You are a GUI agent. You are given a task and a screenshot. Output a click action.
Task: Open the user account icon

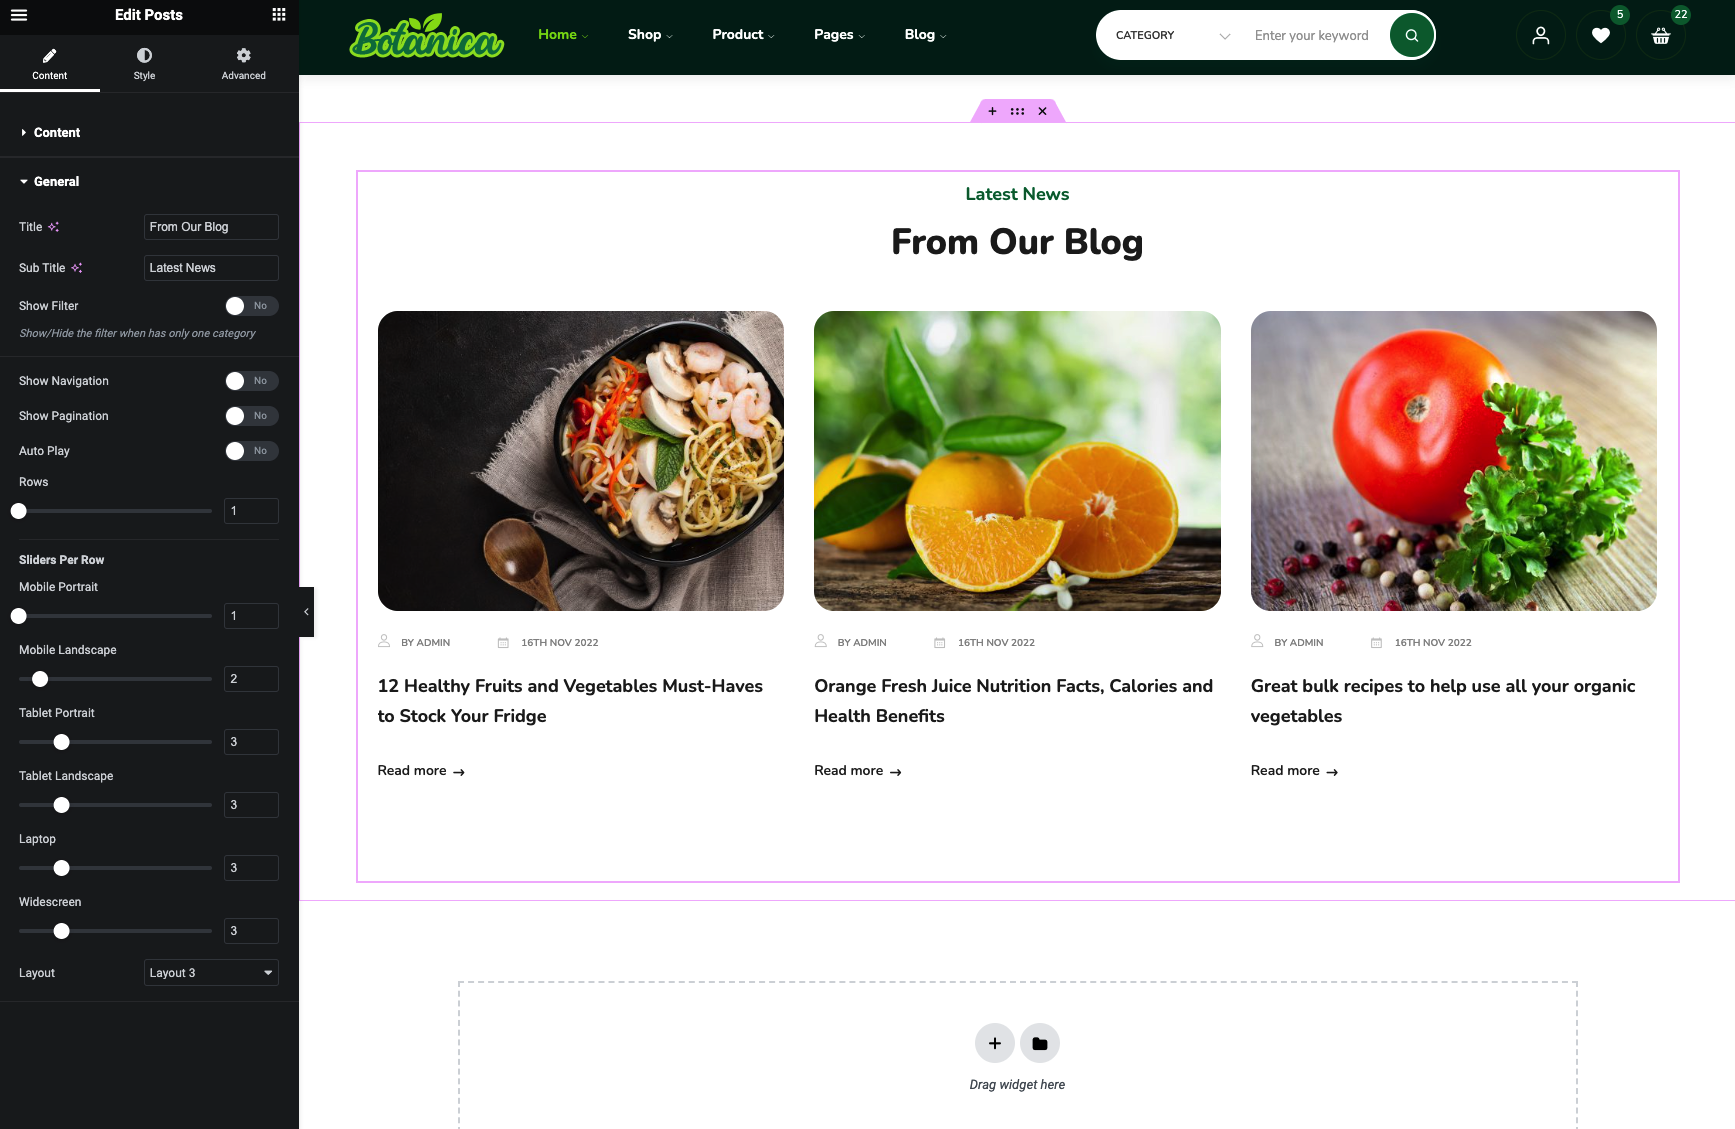(1540, 35)
